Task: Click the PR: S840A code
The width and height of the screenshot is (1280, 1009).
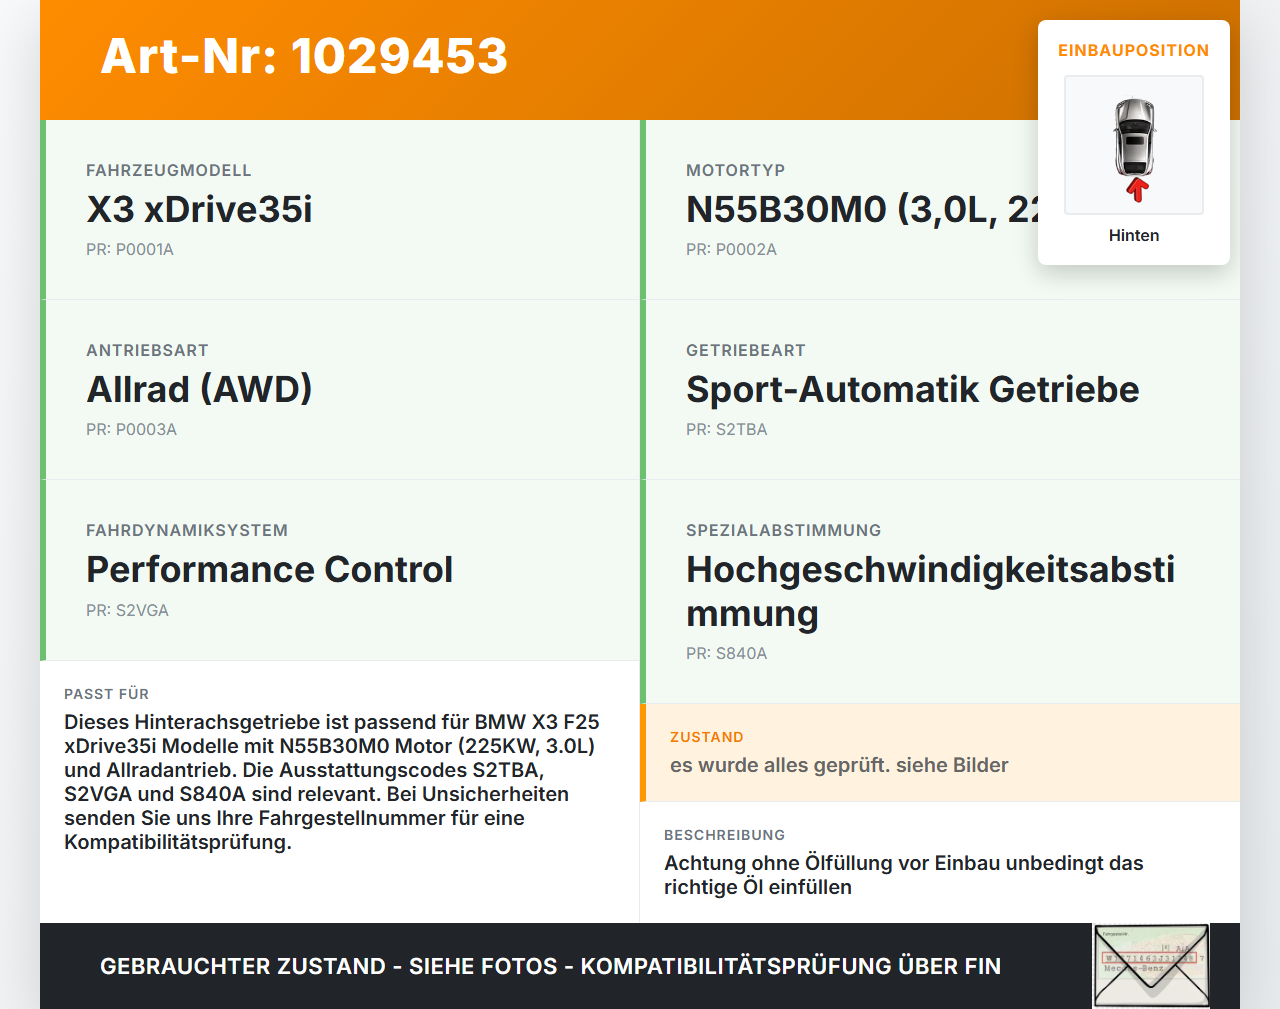Action: click(727, 654)
